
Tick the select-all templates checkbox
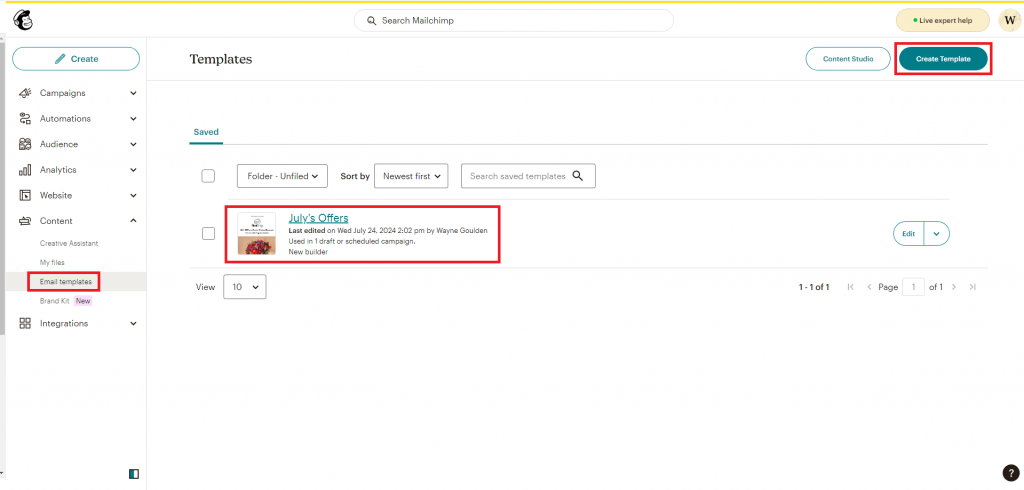point(208,176)
